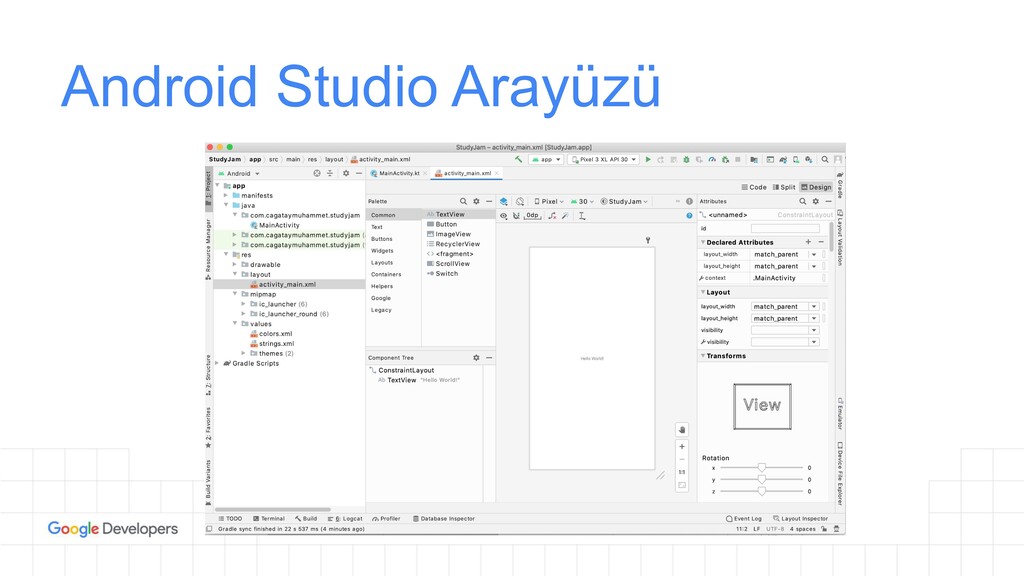Open the Database Inspector tab
The width and height of the screenshot is (1024, 576).
pos(444,519)
